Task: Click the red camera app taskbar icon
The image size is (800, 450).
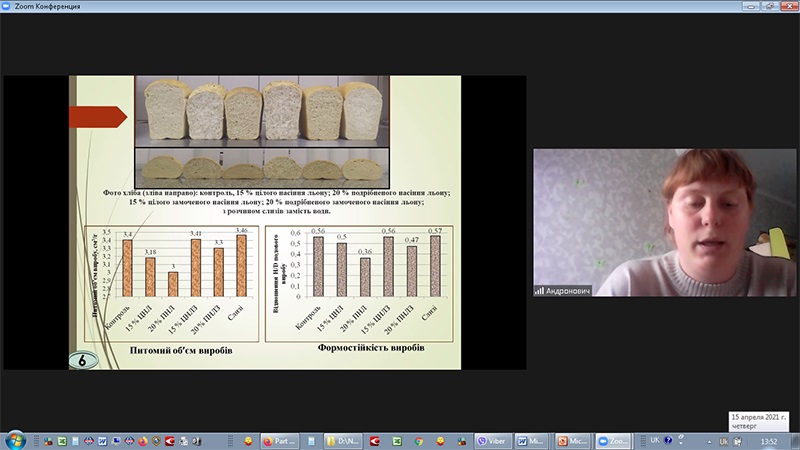Action: [x=374, y=441]
